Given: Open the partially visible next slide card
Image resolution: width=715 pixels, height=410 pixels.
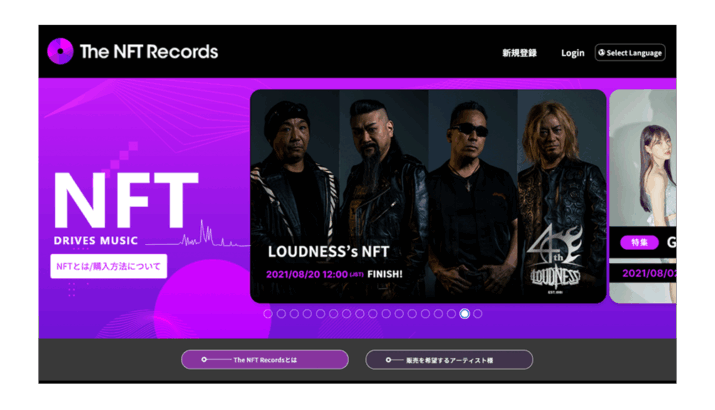Looking at the screenshot, I should pyautogui.click(x=643, y=196).
